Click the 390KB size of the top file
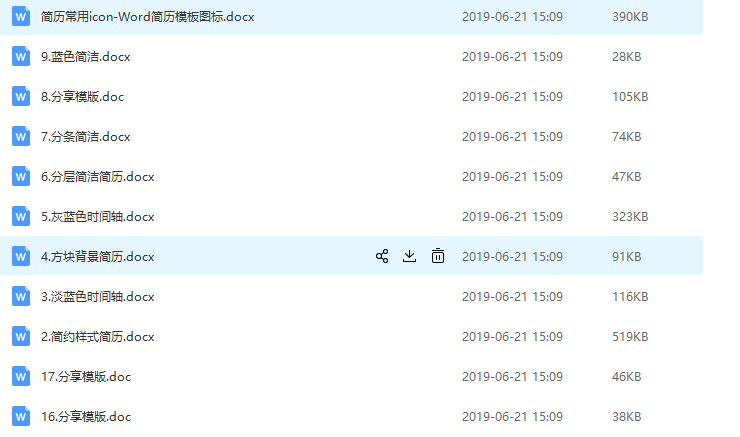 point(630,17)
